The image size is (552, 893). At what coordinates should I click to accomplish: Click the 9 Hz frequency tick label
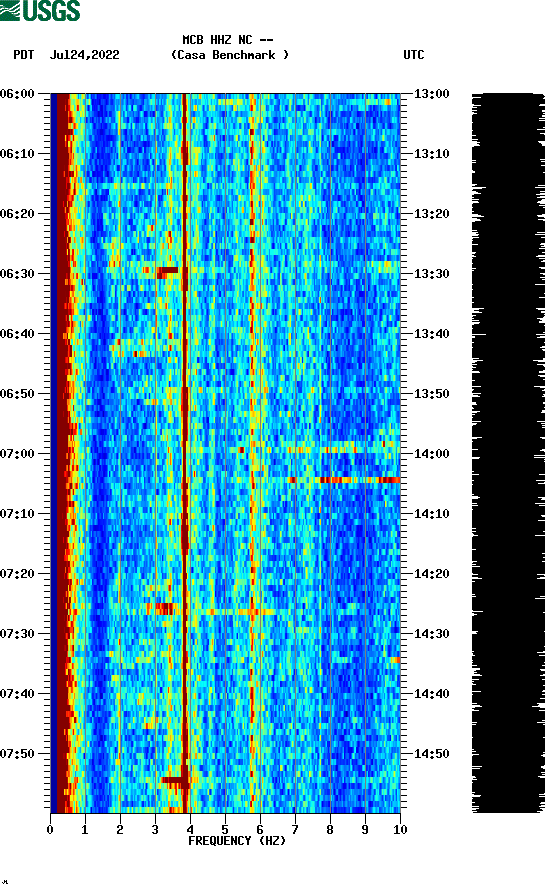coord(365,830)
